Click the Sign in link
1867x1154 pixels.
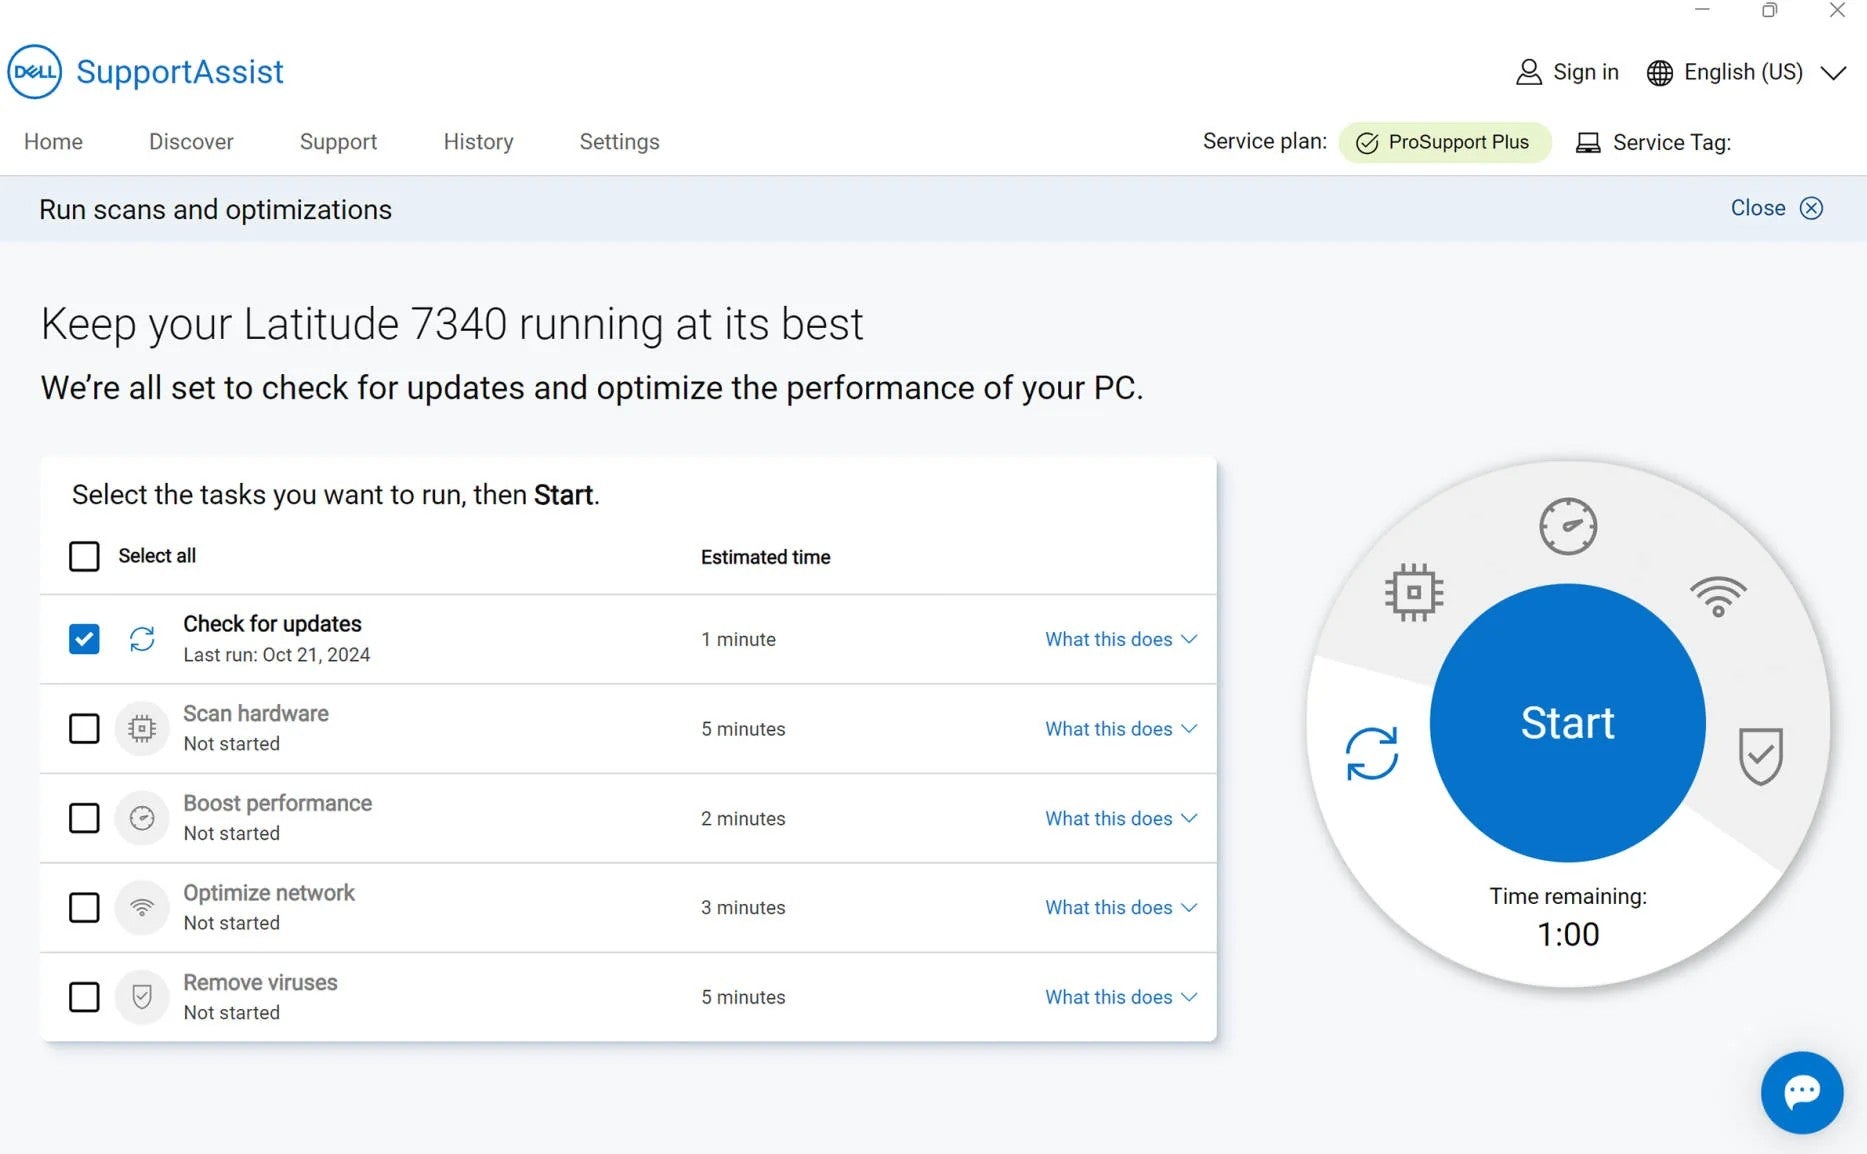[1567, 73]
